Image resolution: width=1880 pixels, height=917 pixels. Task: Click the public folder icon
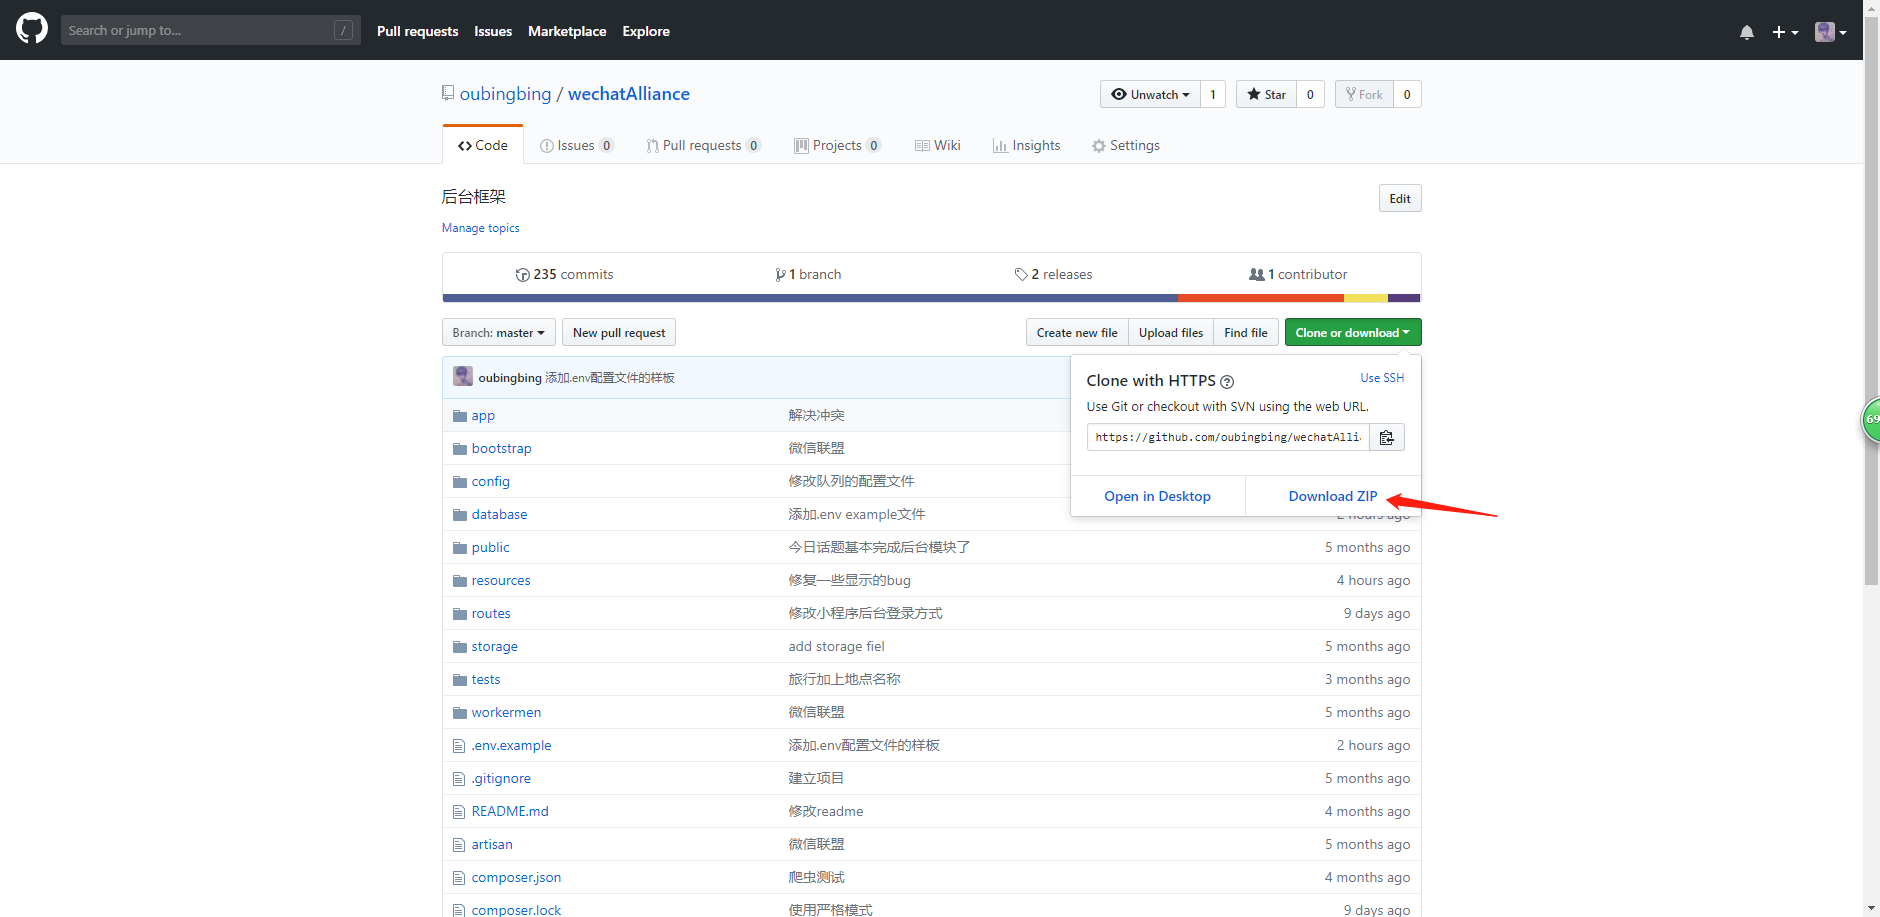460,547
